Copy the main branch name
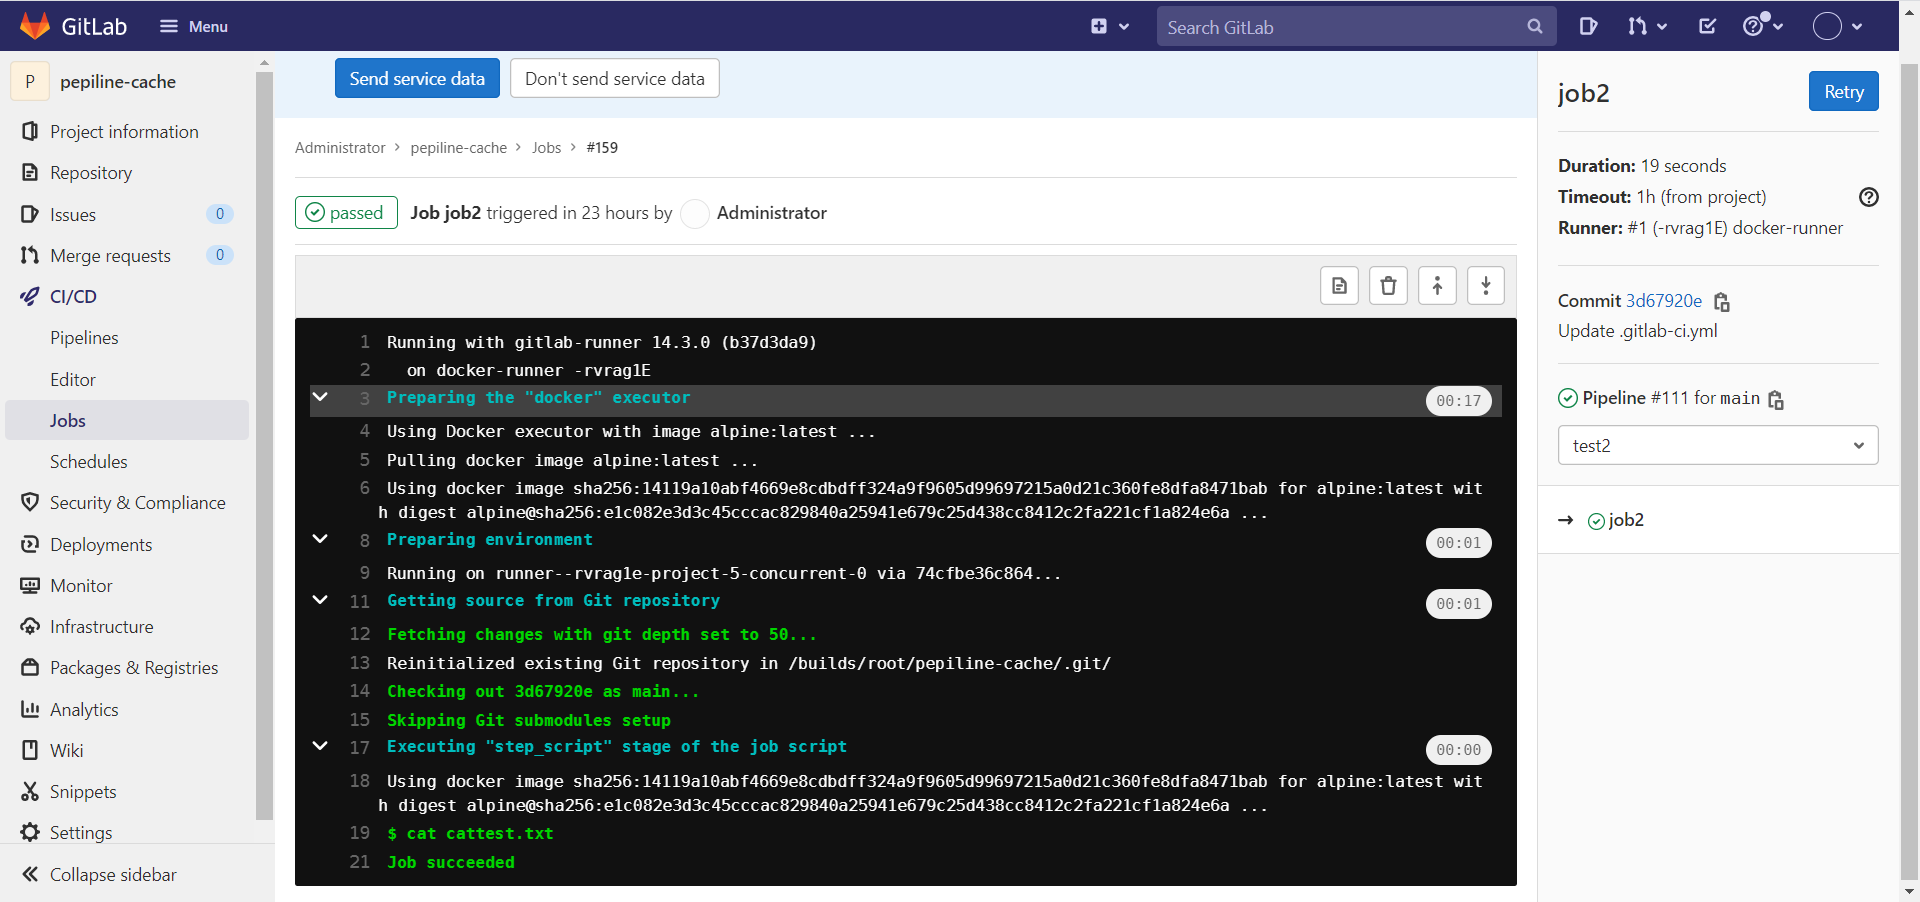1920x902 pixels. pos(1776,400)
